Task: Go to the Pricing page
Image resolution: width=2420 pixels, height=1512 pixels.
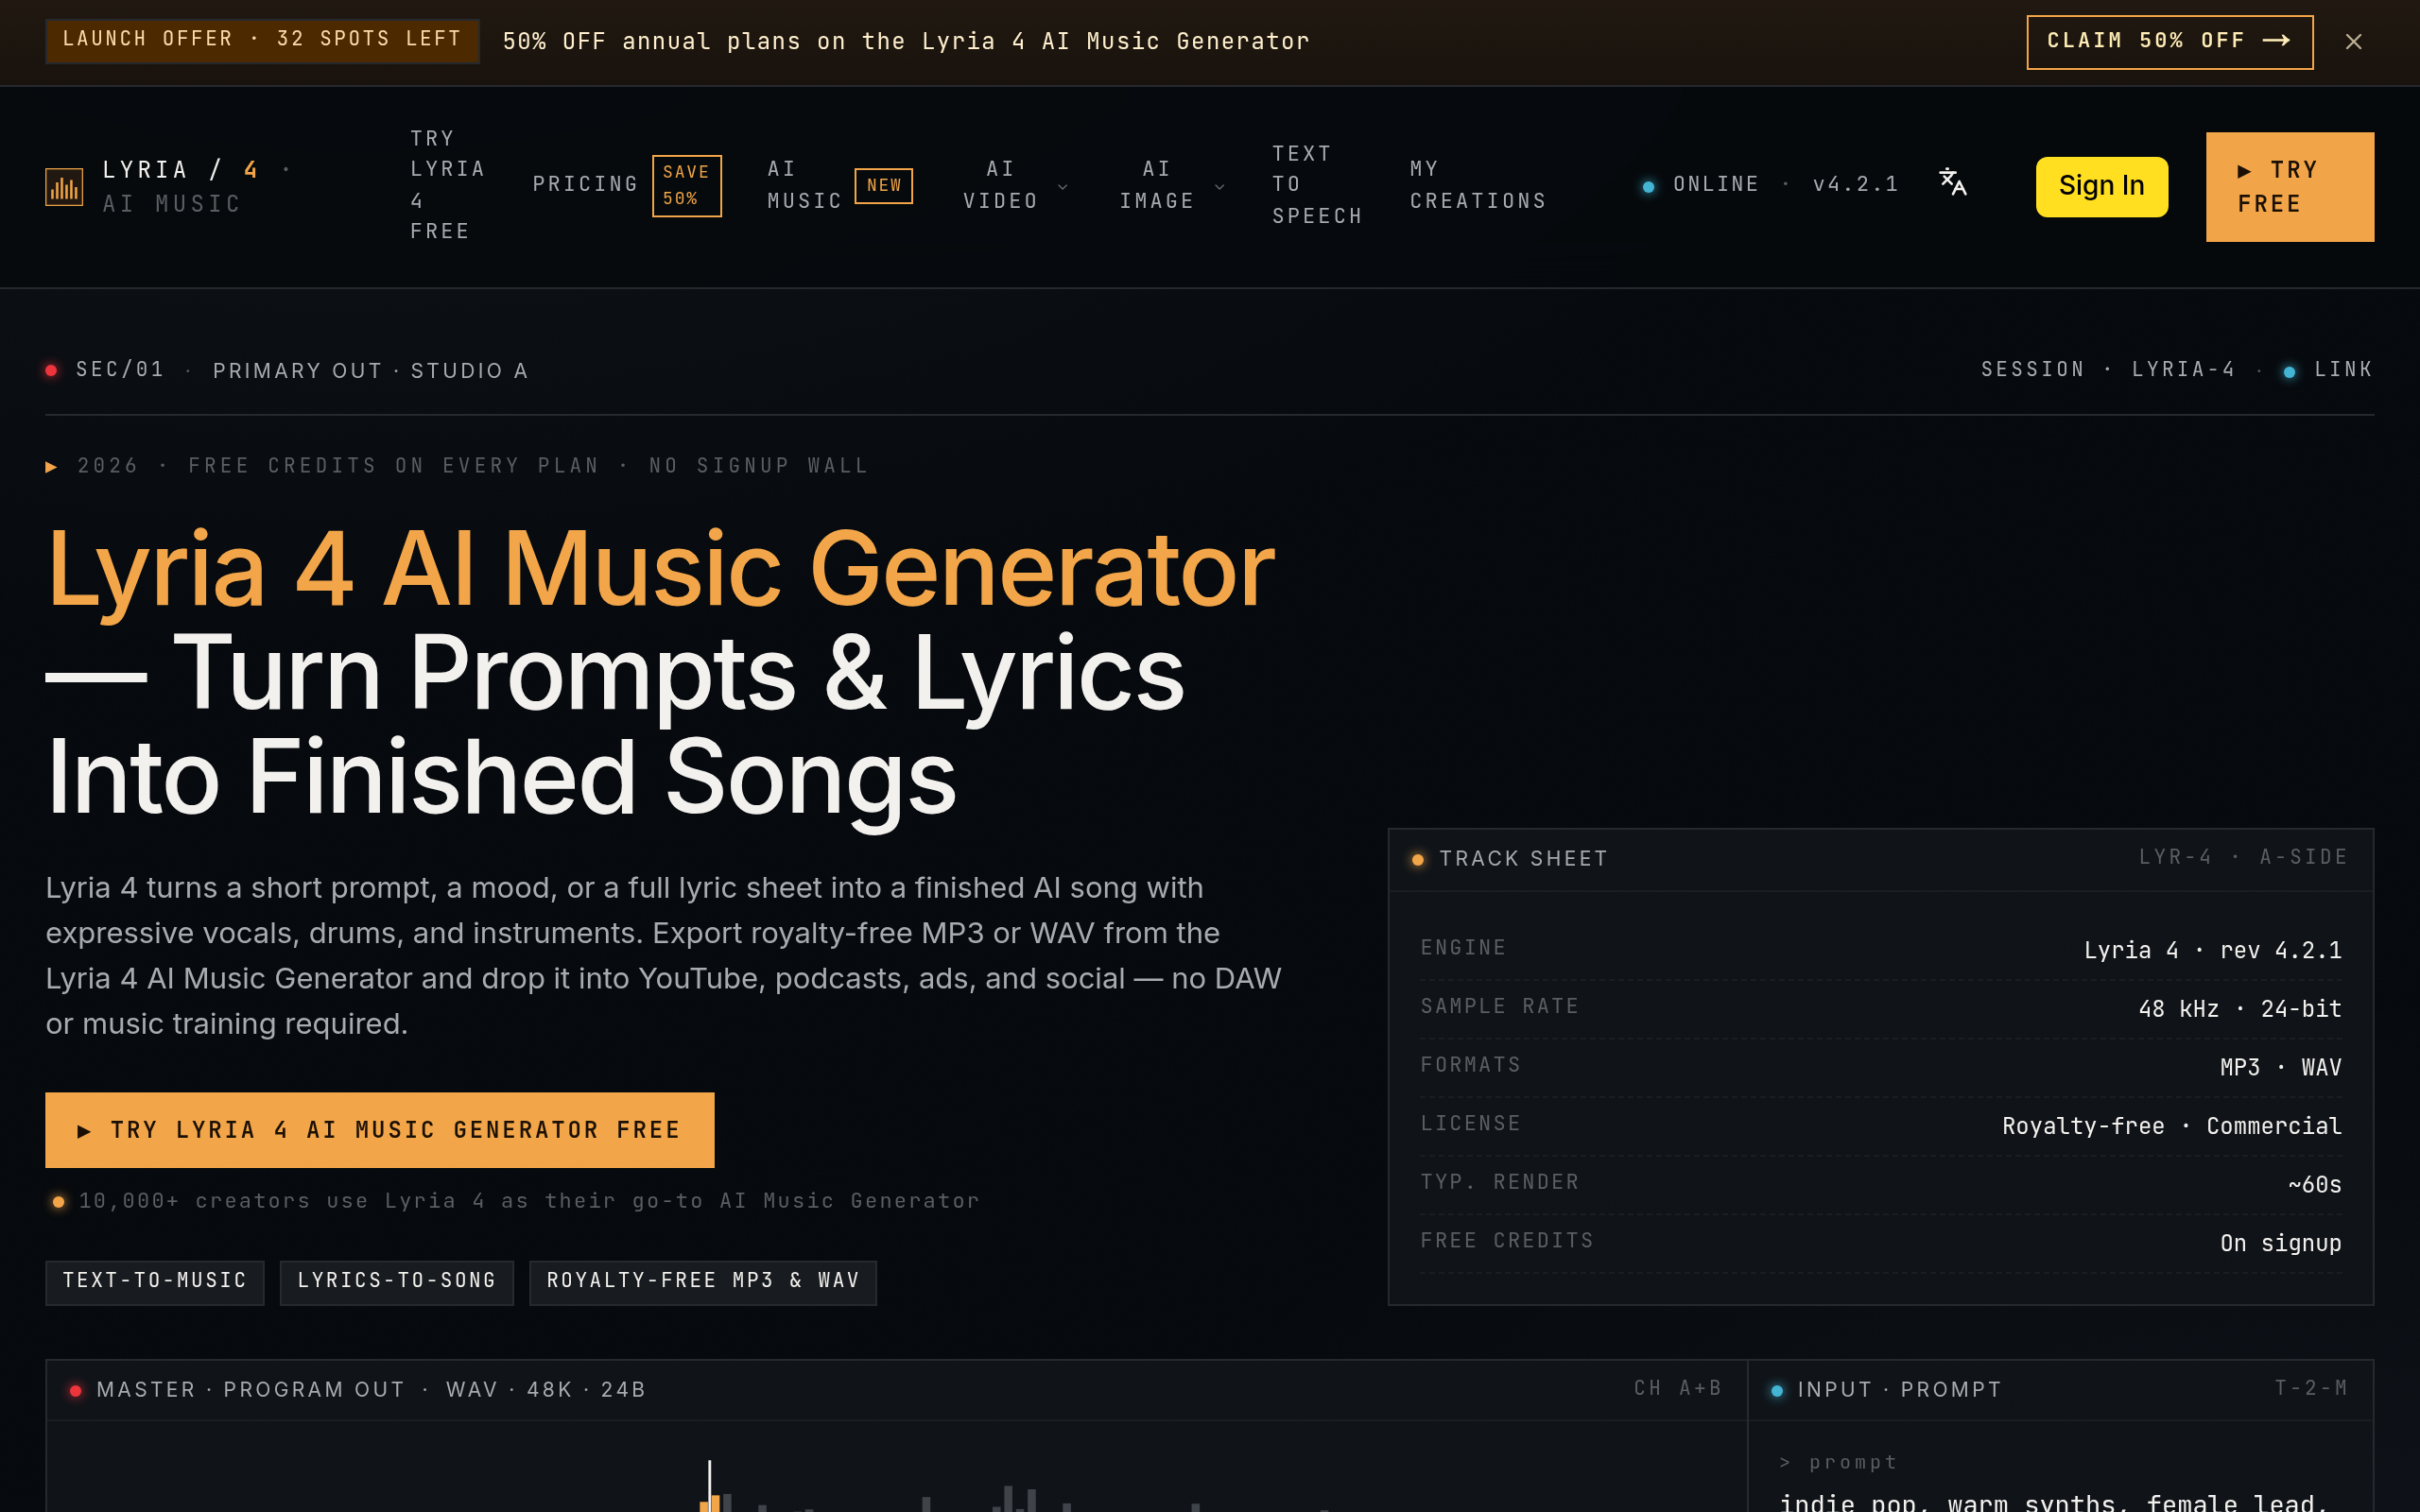Action: coord(586,185)
